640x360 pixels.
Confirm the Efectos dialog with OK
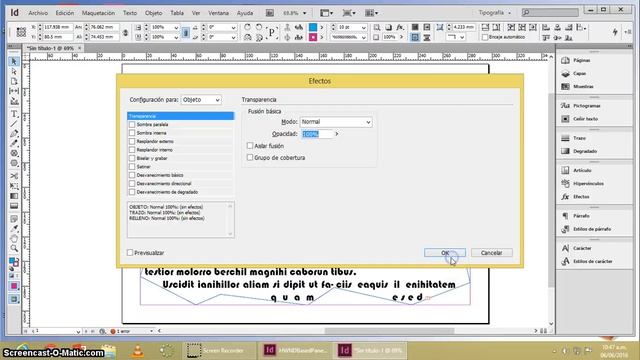[x=445, y=253]
